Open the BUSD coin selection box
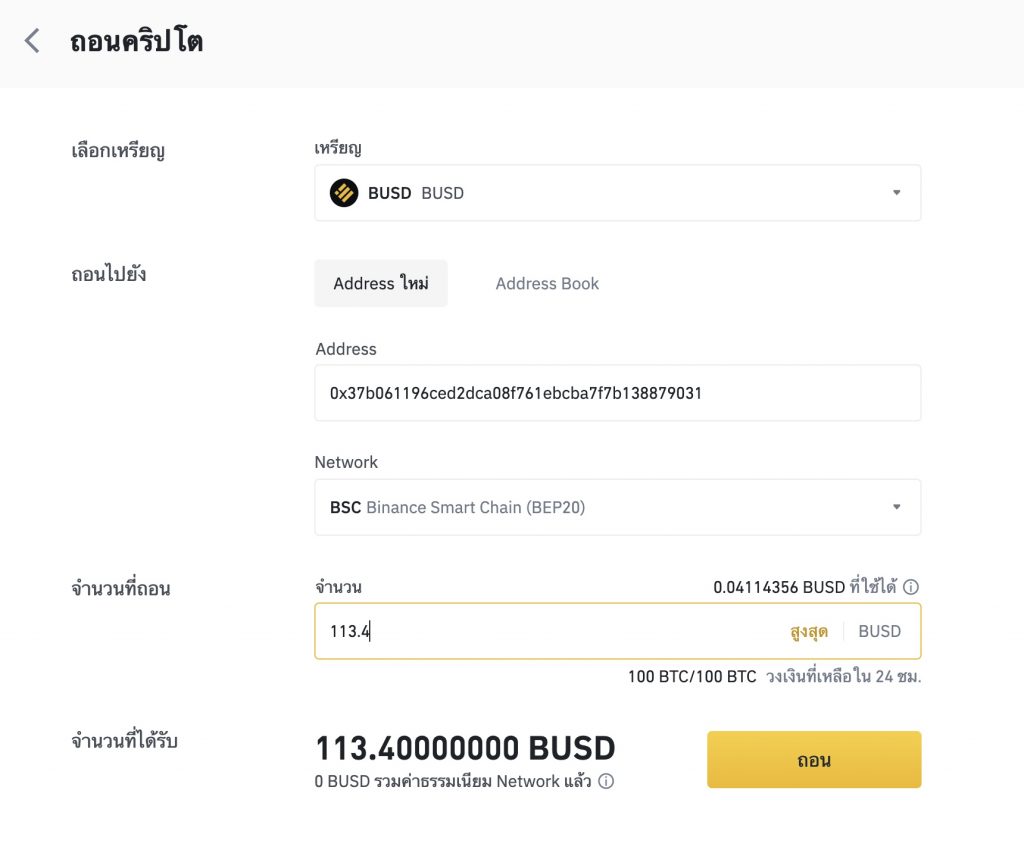 [618, 193]
